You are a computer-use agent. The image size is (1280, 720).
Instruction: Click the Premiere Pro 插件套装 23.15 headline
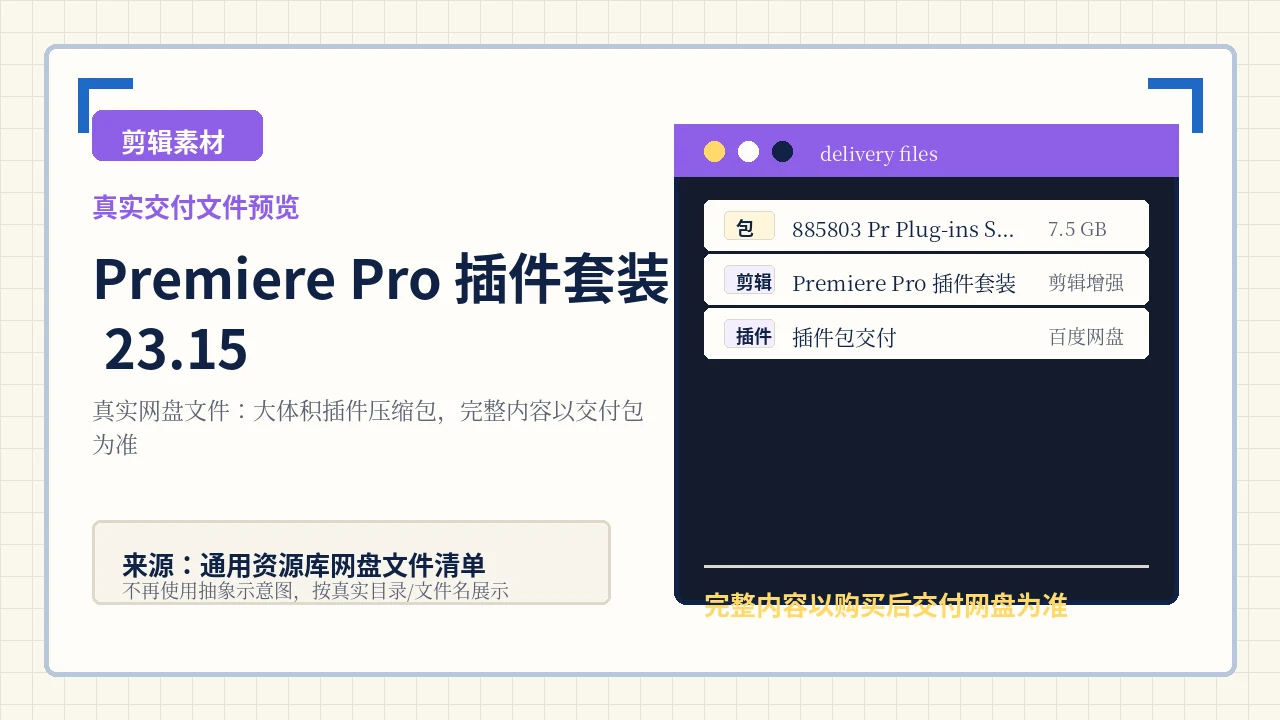(381, 313)
